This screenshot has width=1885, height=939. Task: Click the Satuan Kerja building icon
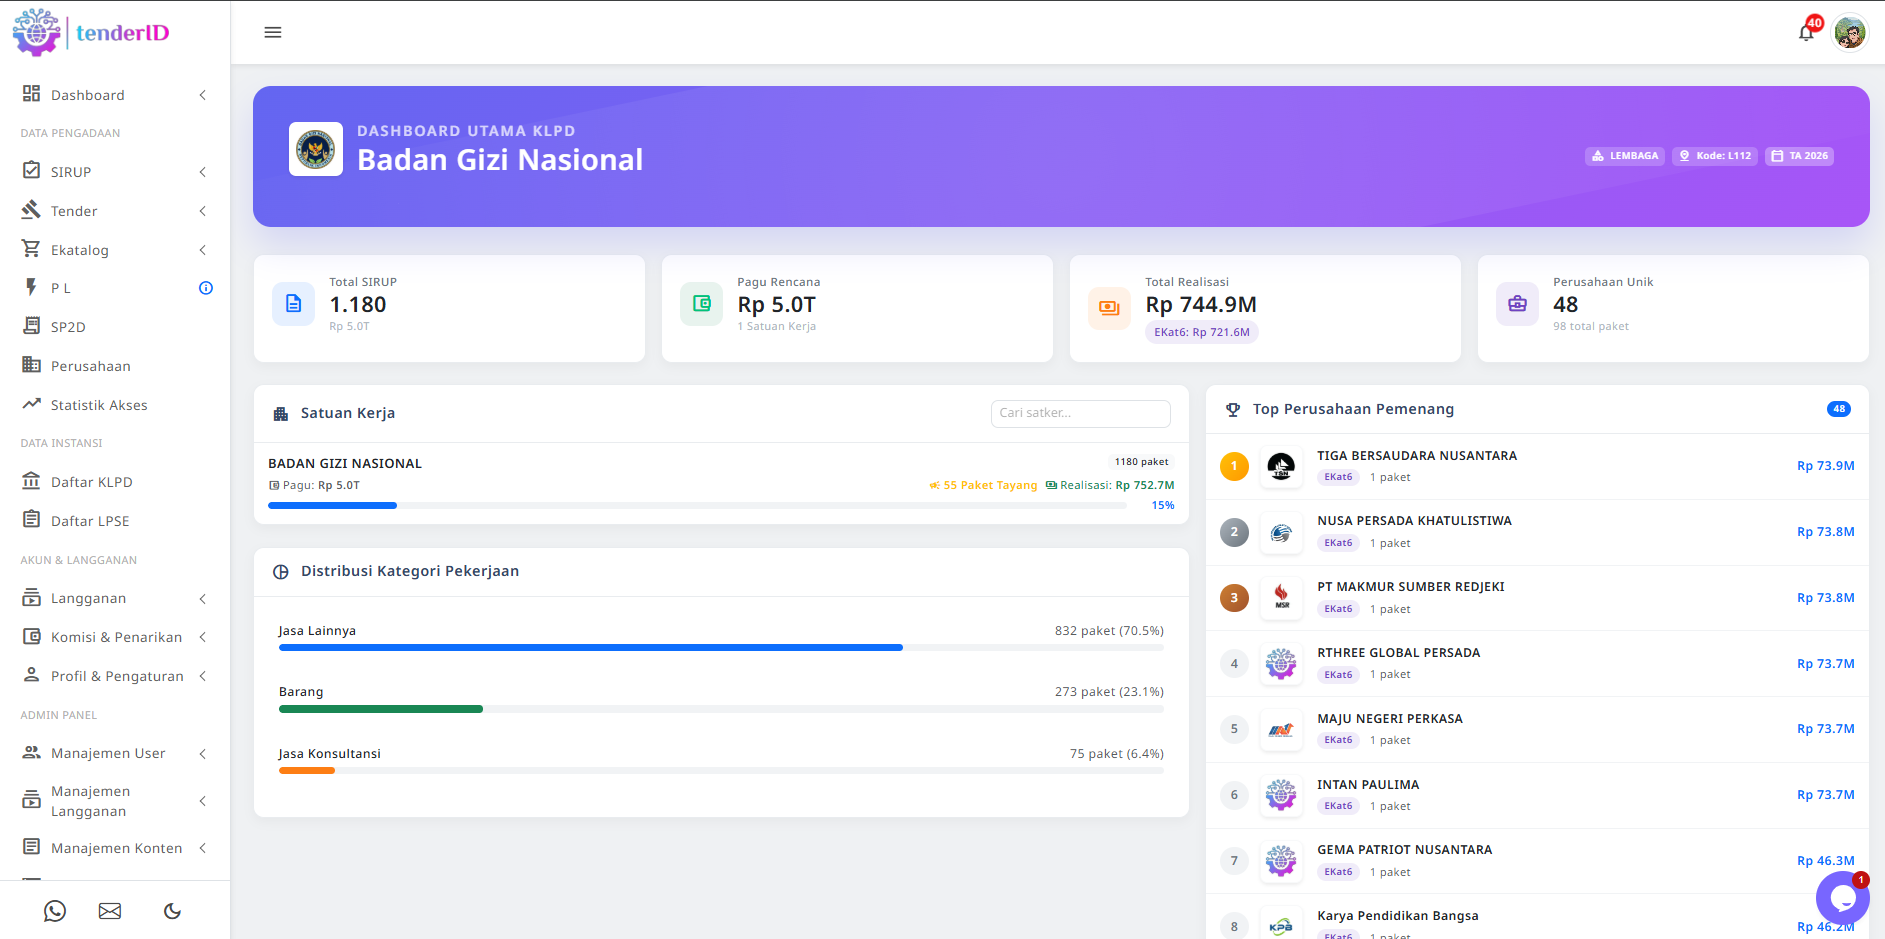[x=281, y=414]
